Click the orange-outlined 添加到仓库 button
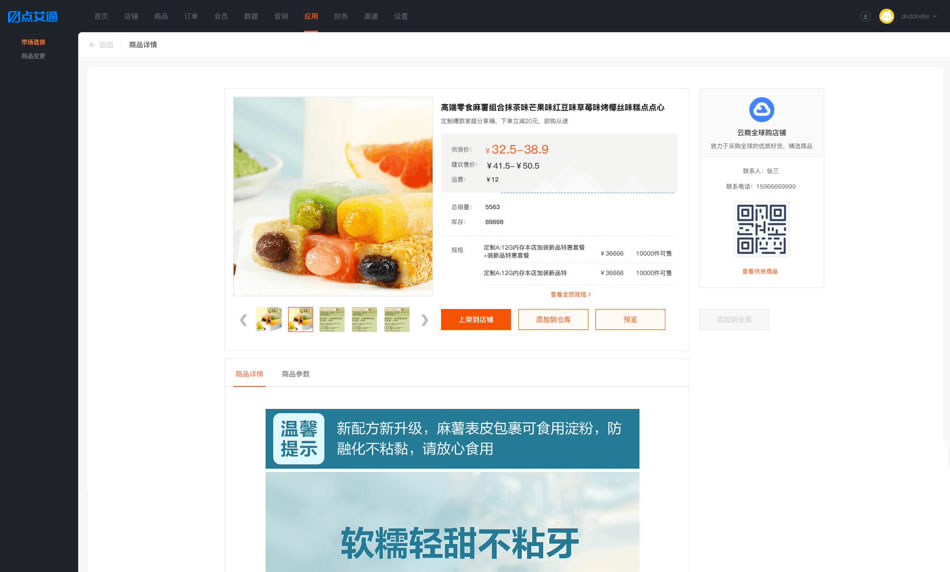950x572 pixels. click(553, 319)
